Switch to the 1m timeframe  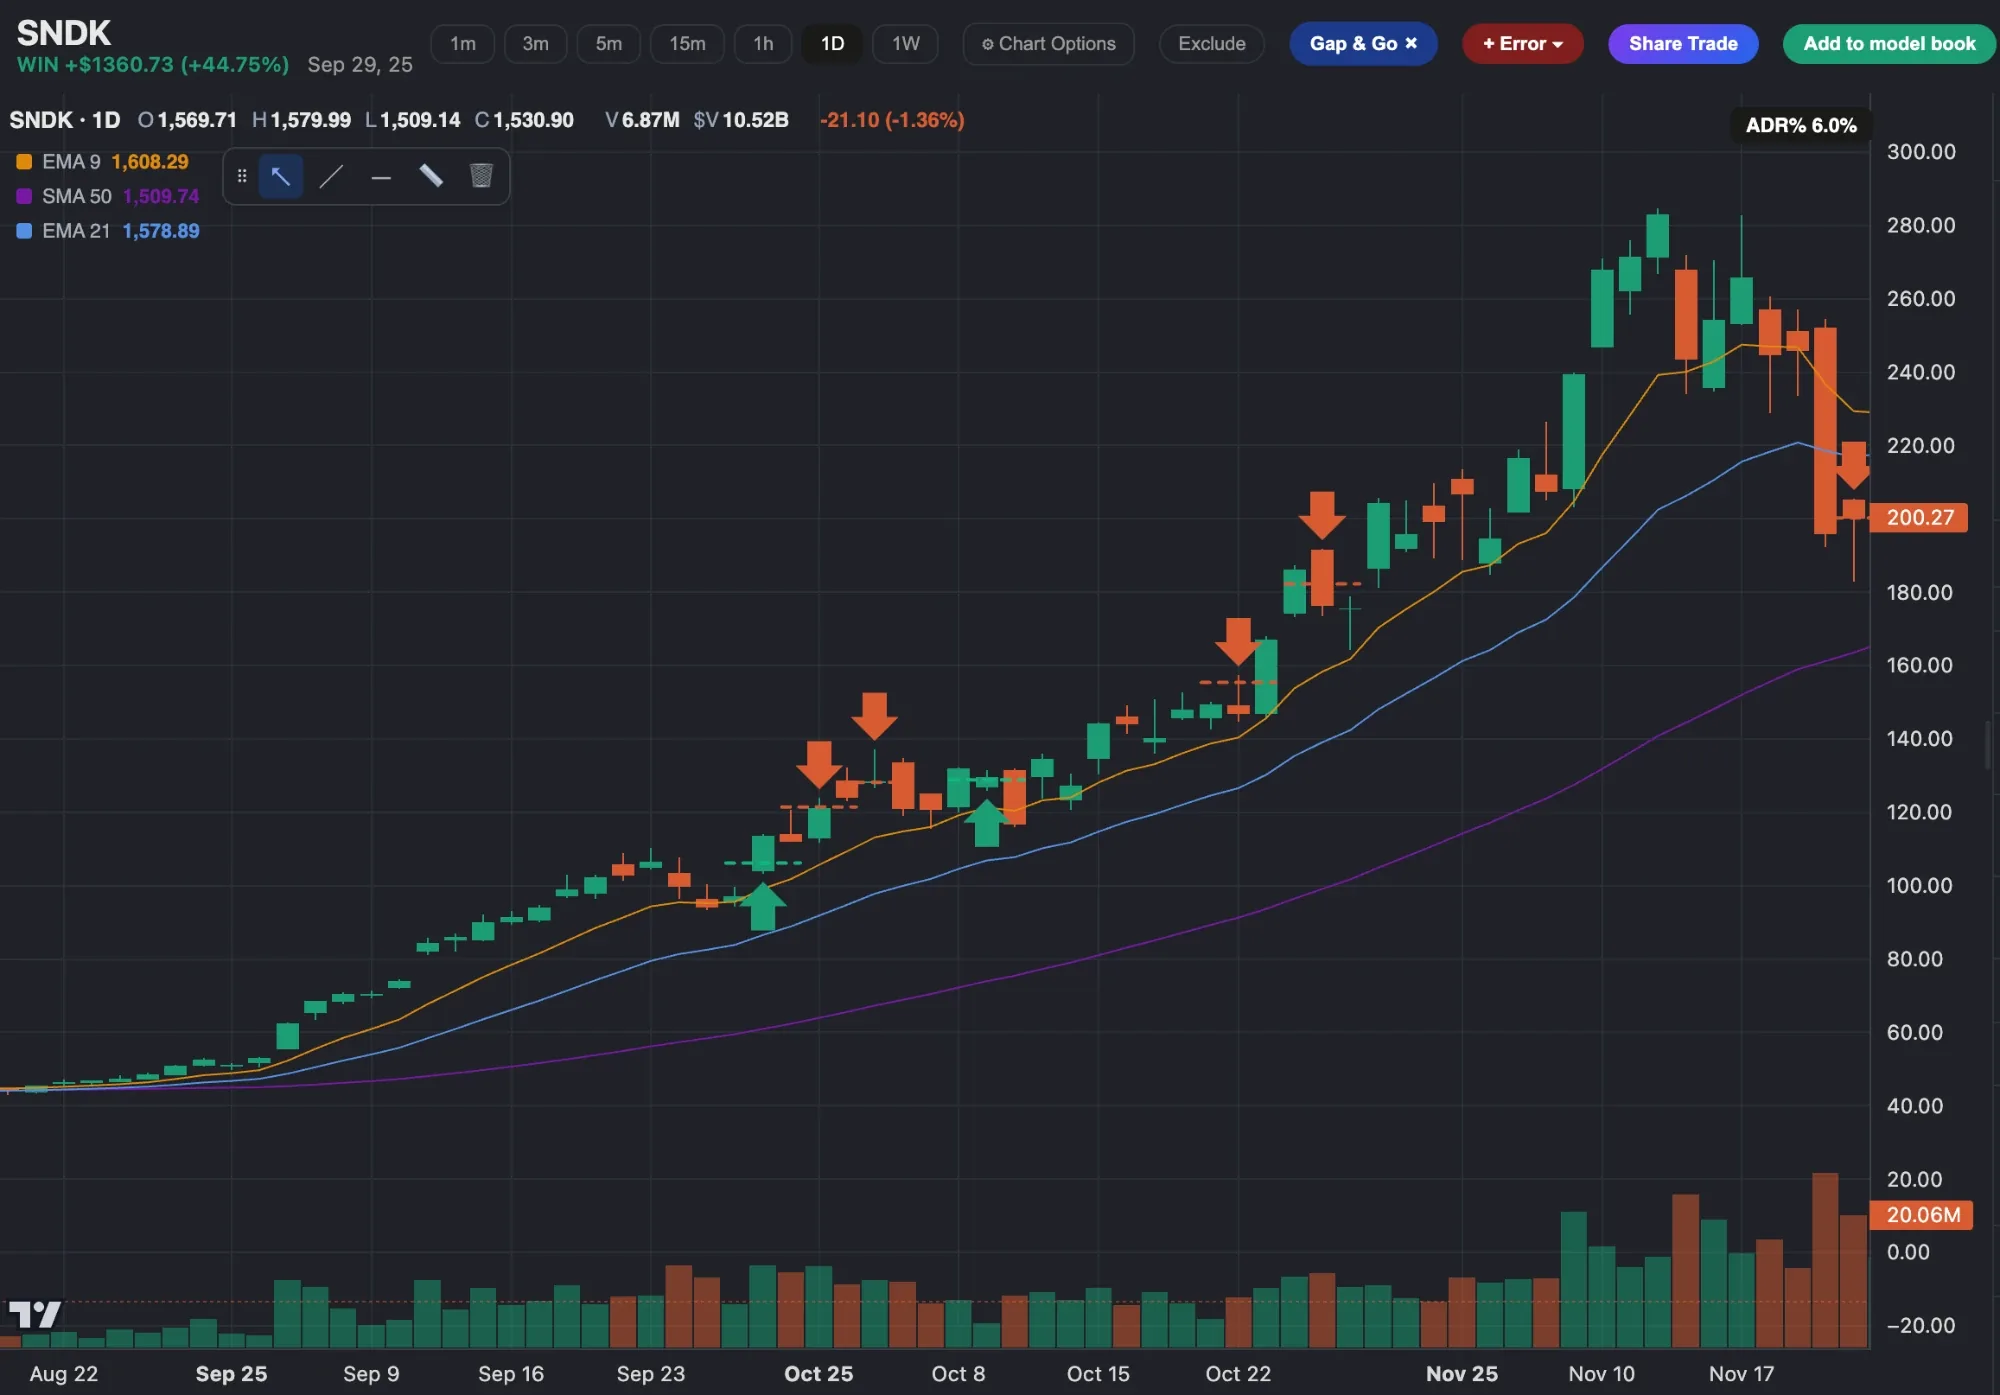pos(462,44)
